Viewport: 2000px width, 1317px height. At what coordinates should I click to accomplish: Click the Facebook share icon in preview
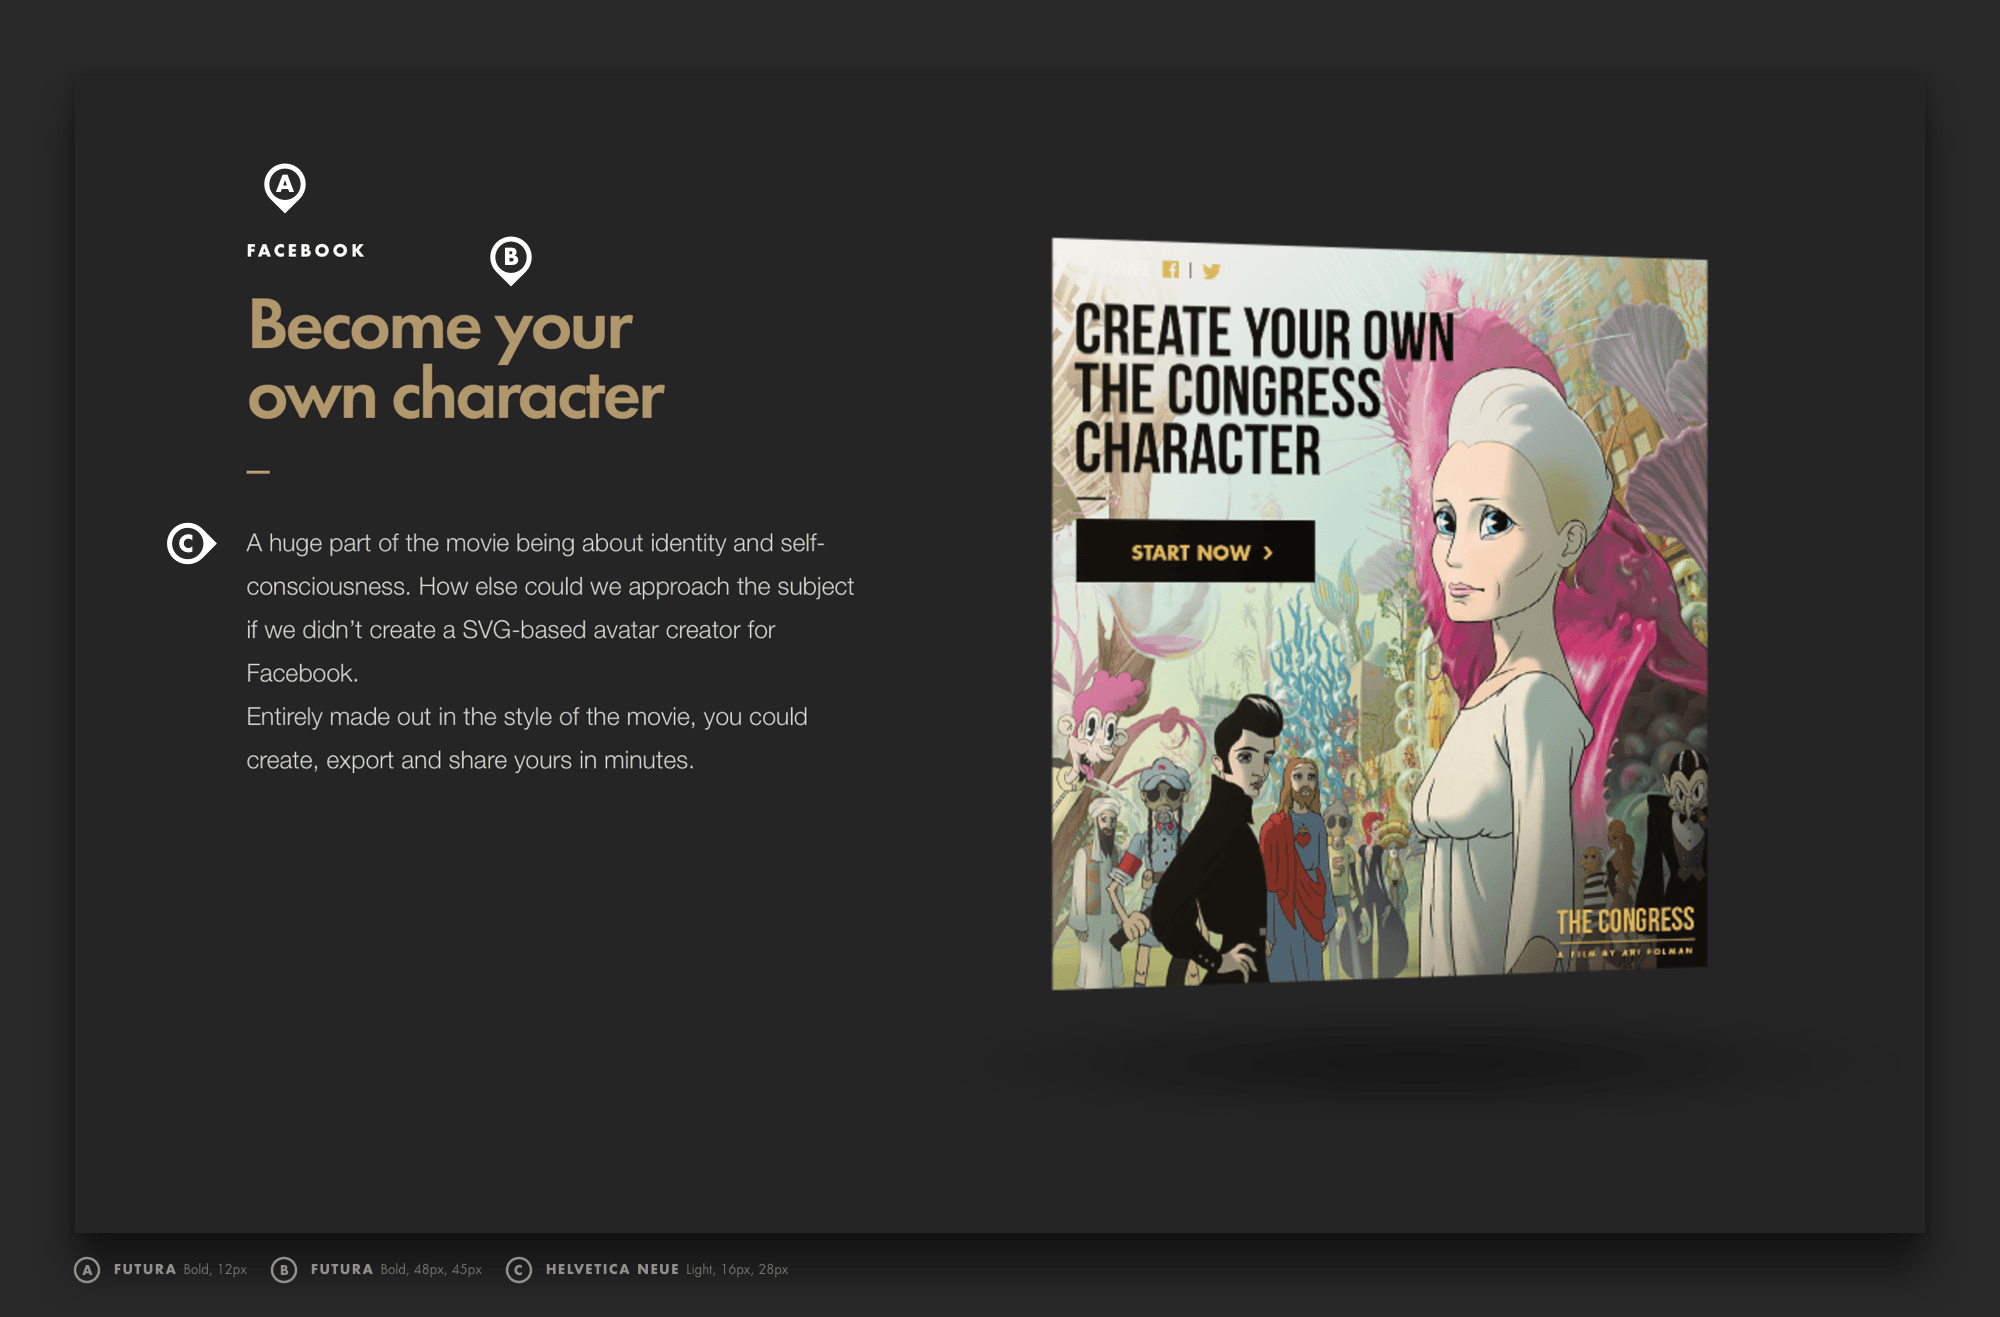1171,269
